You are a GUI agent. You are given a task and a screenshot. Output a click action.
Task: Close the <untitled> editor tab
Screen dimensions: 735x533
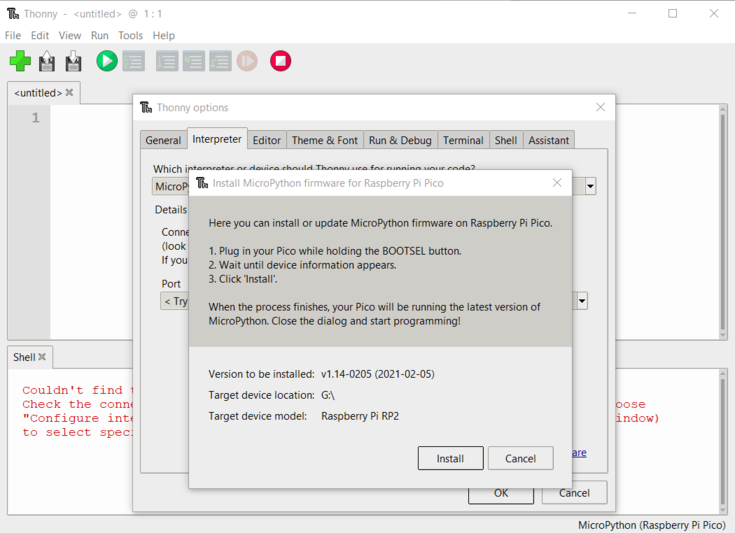point(69,92)
